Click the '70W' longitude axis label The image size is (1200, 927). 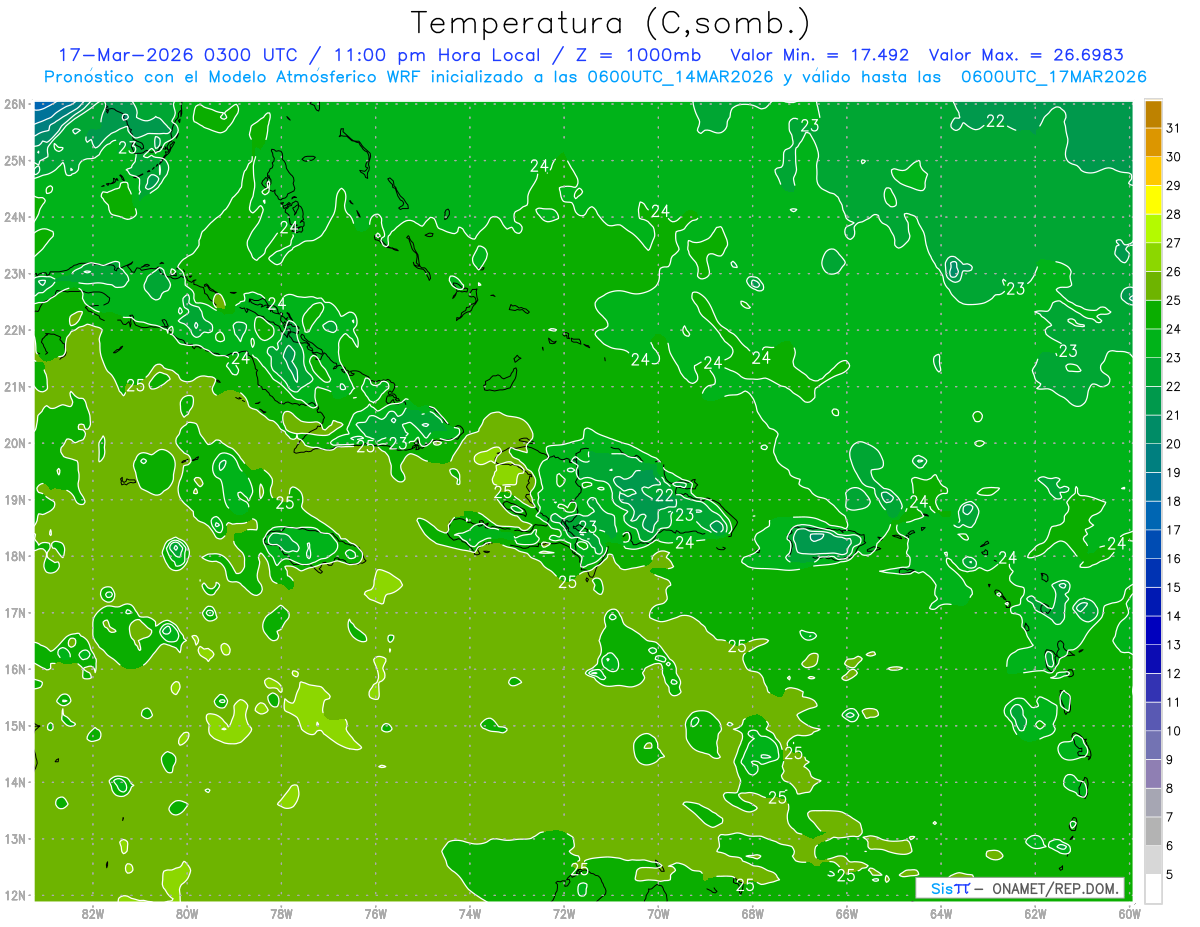[658, 913]
